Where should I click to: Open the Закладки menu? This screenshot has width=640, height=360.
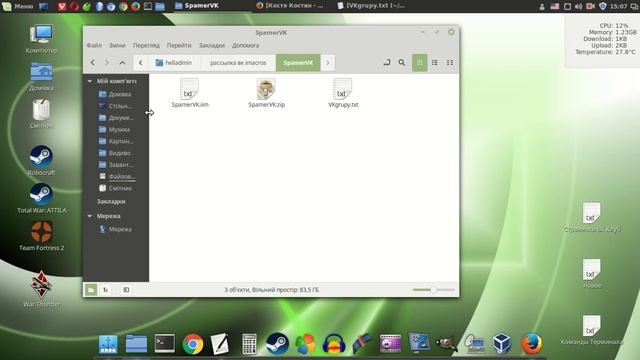click(212, 45)
